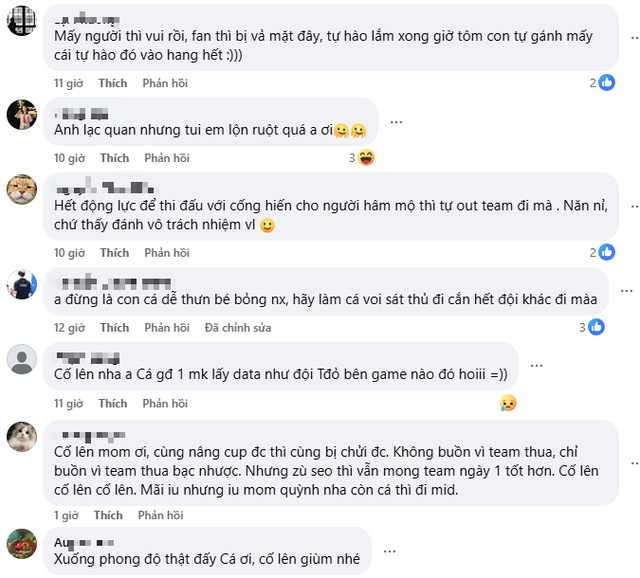Reply to the "Hết động lực" comment via Phản hồi

(x=166, y=253)
